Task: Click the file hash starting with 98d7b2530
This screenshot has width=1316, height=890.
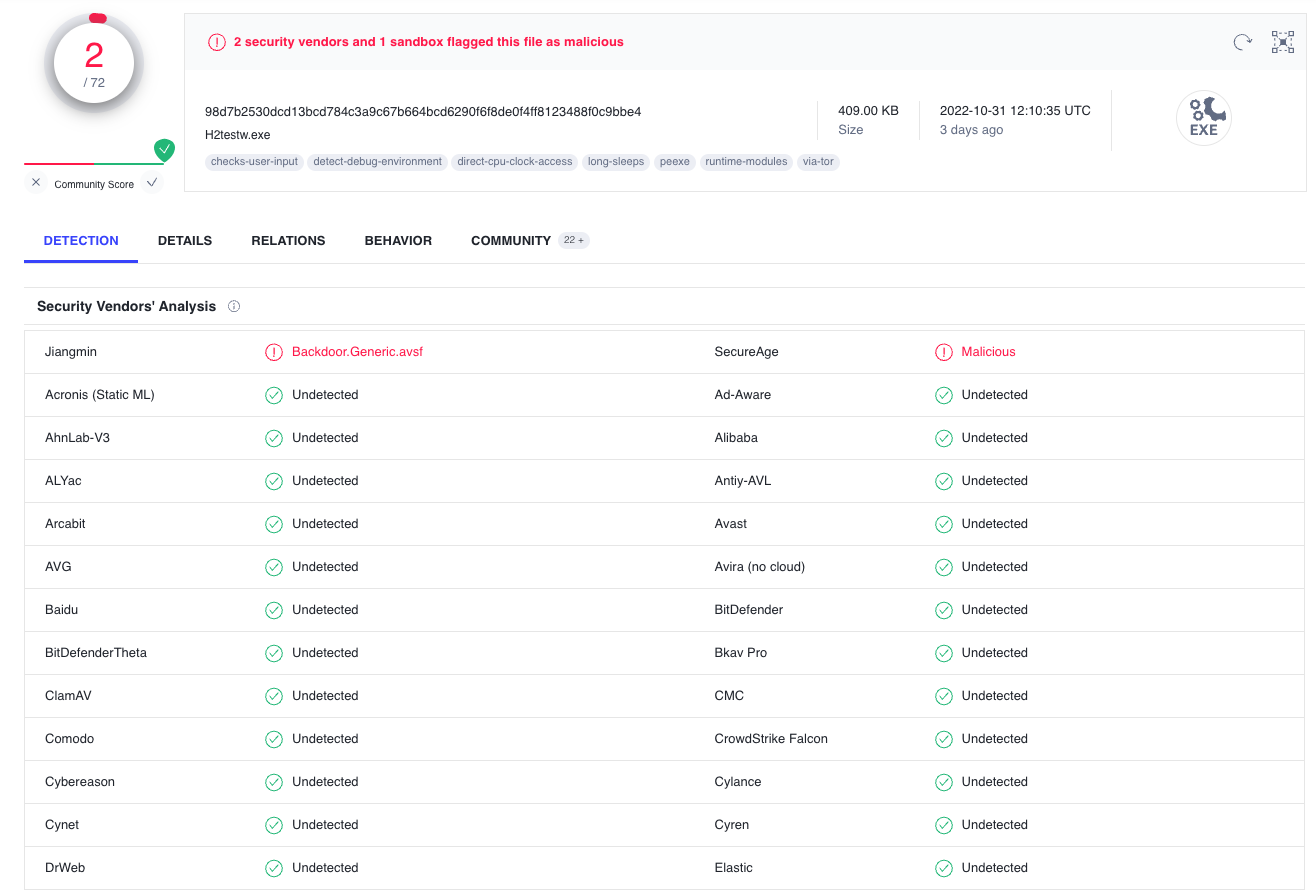Action: tap(423, 111)
